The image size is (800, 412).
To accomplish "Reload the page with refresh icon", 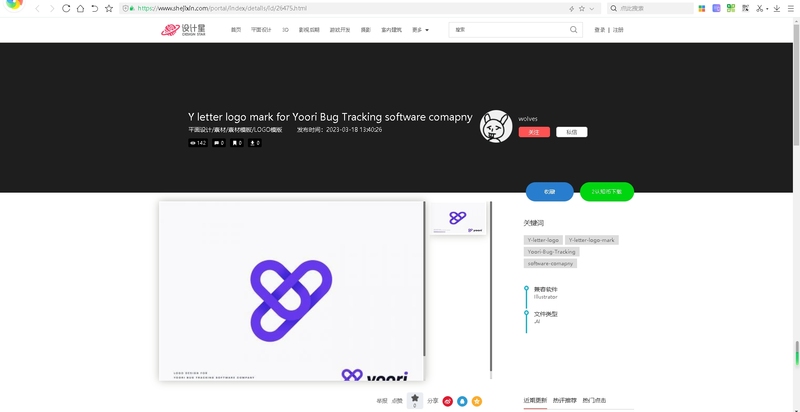I will [x=66, y=8].
